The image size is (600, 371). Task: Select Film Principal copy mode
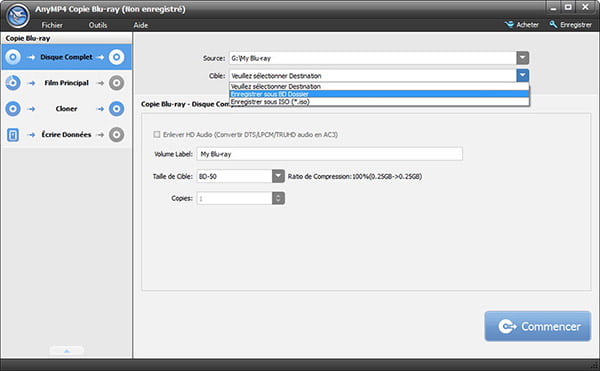click(67, 83)
